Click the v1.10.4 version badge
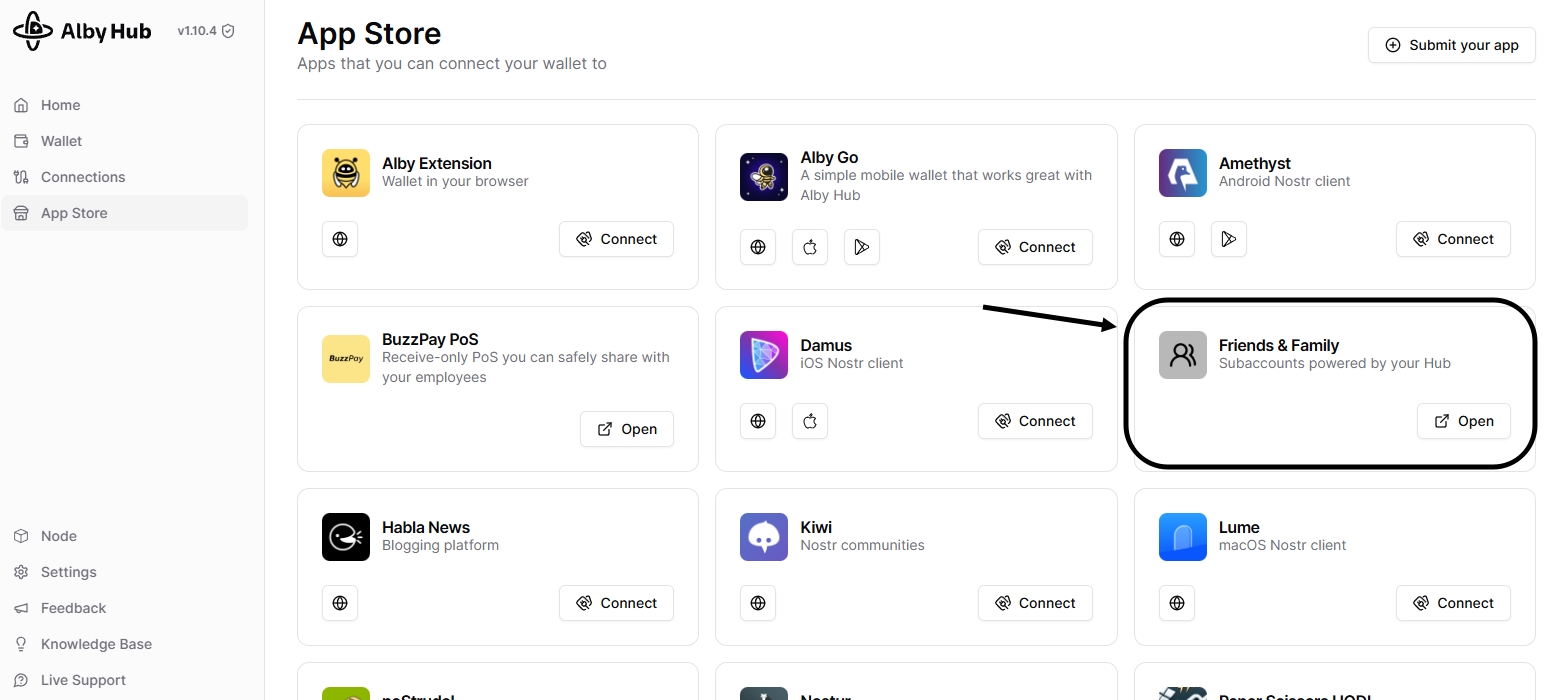Viewport: 1555px width, 700px height. [205, 31]
